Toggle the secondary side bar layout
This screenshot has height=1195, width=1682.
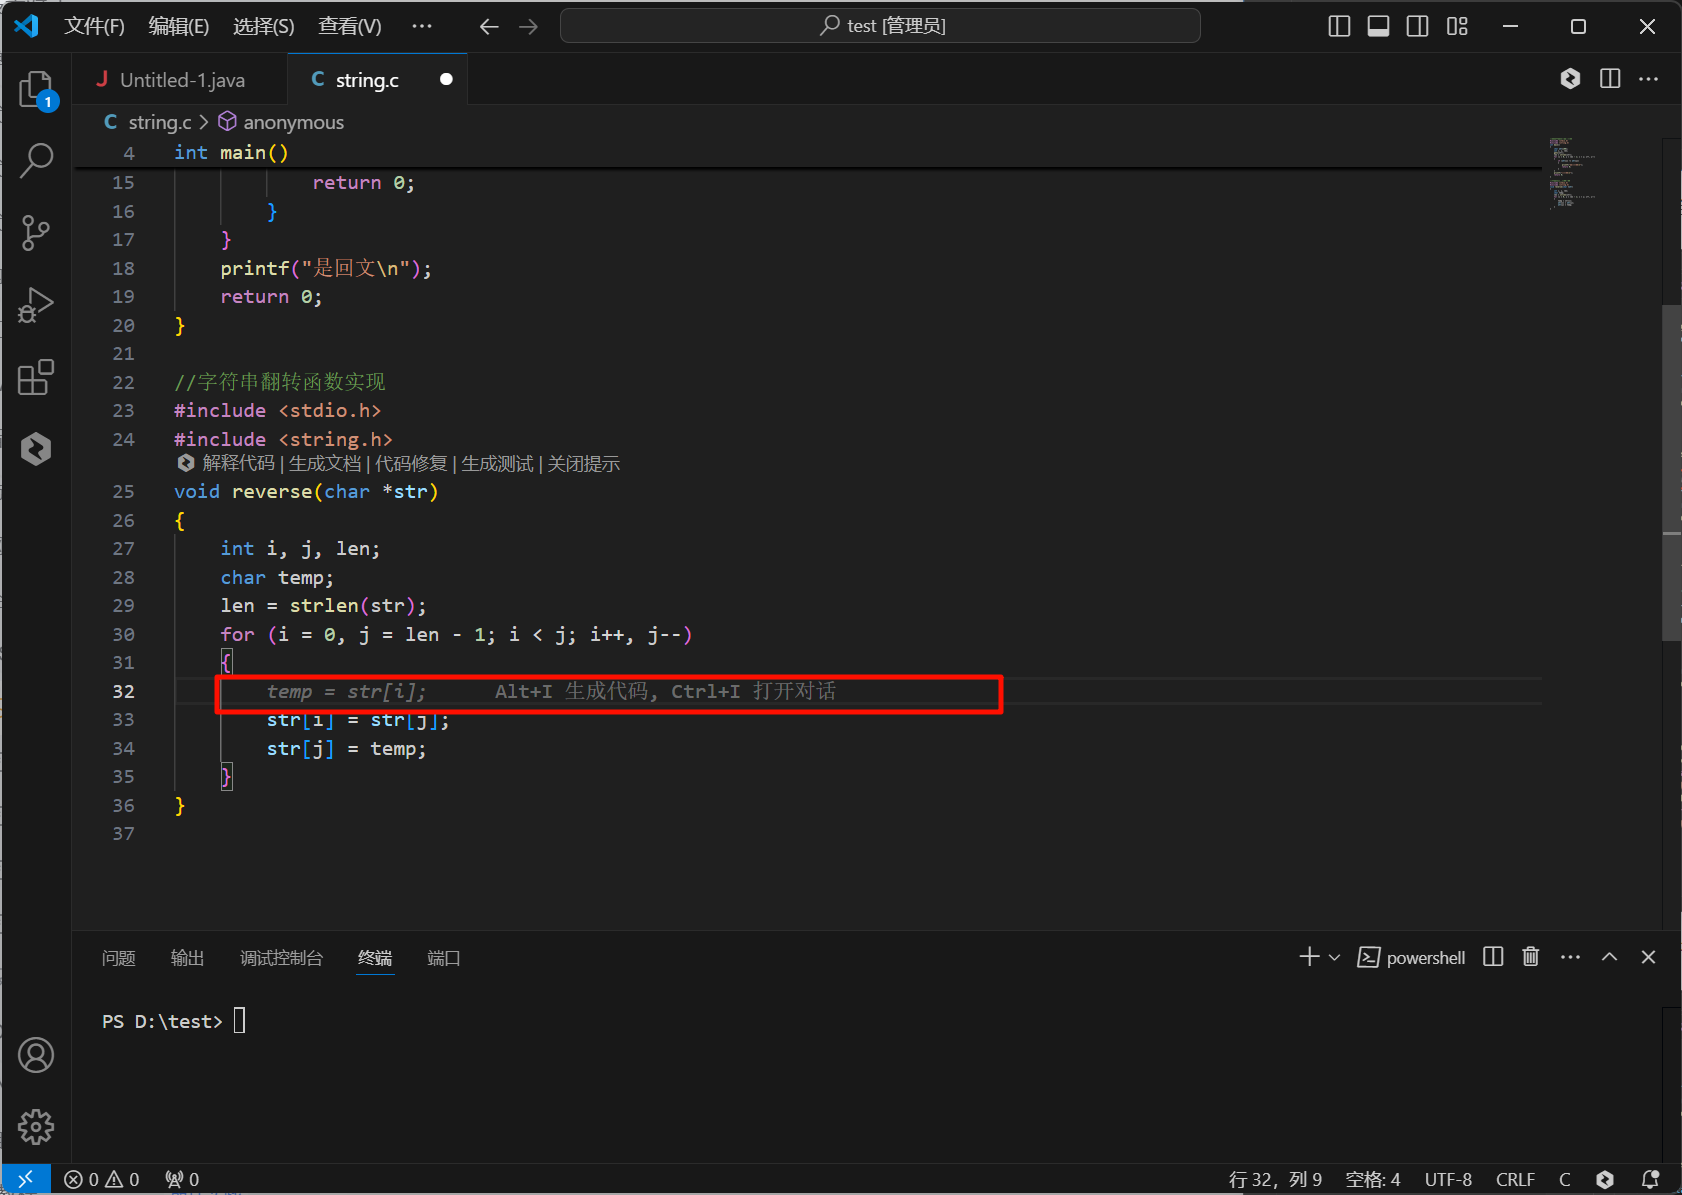pyautogui.click(x=1417, y=26)
